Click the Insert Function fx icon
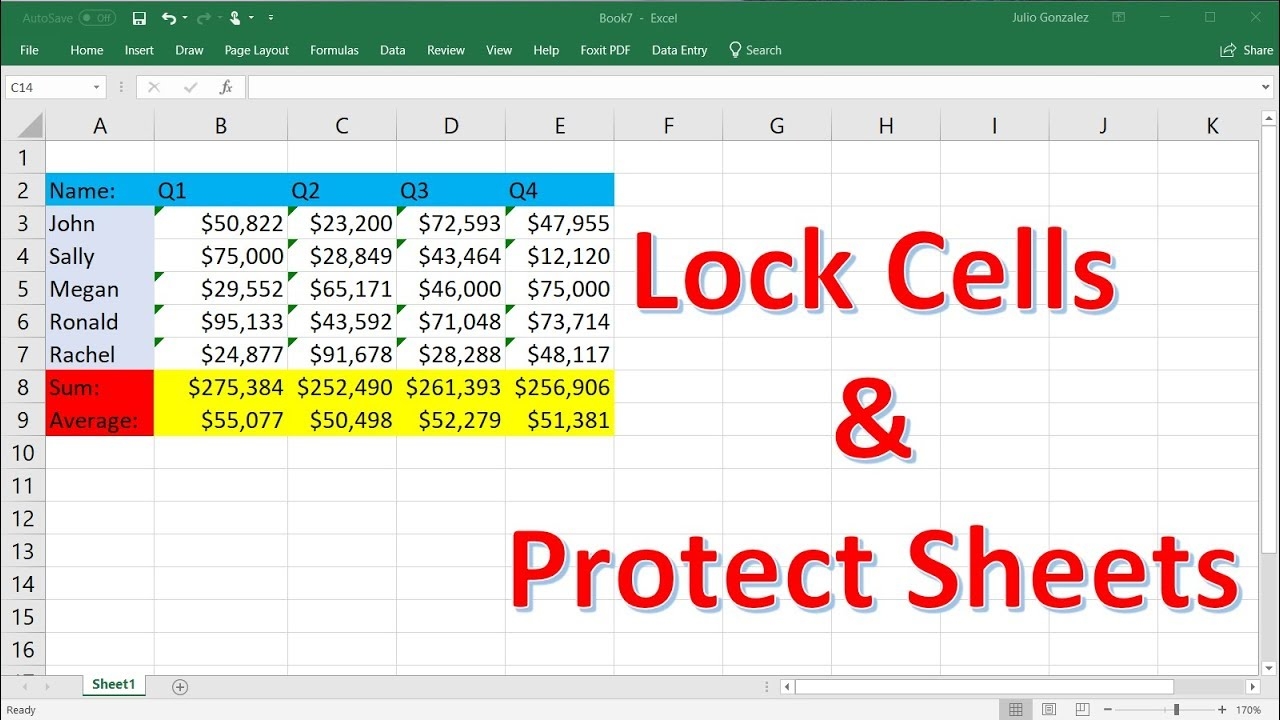 [226, 86]
